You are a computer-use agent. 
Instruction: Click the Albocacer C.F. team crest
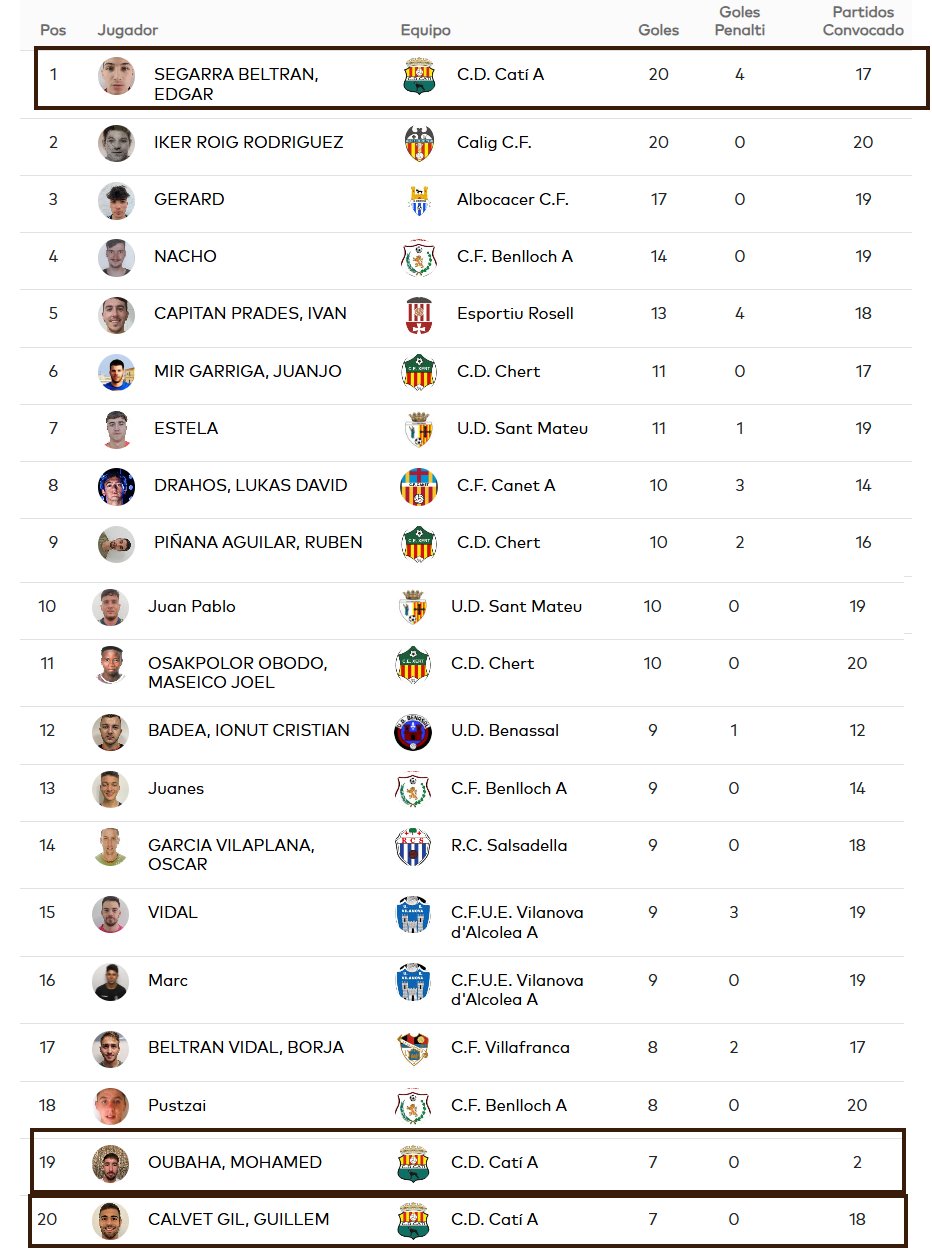coord(419,200)
